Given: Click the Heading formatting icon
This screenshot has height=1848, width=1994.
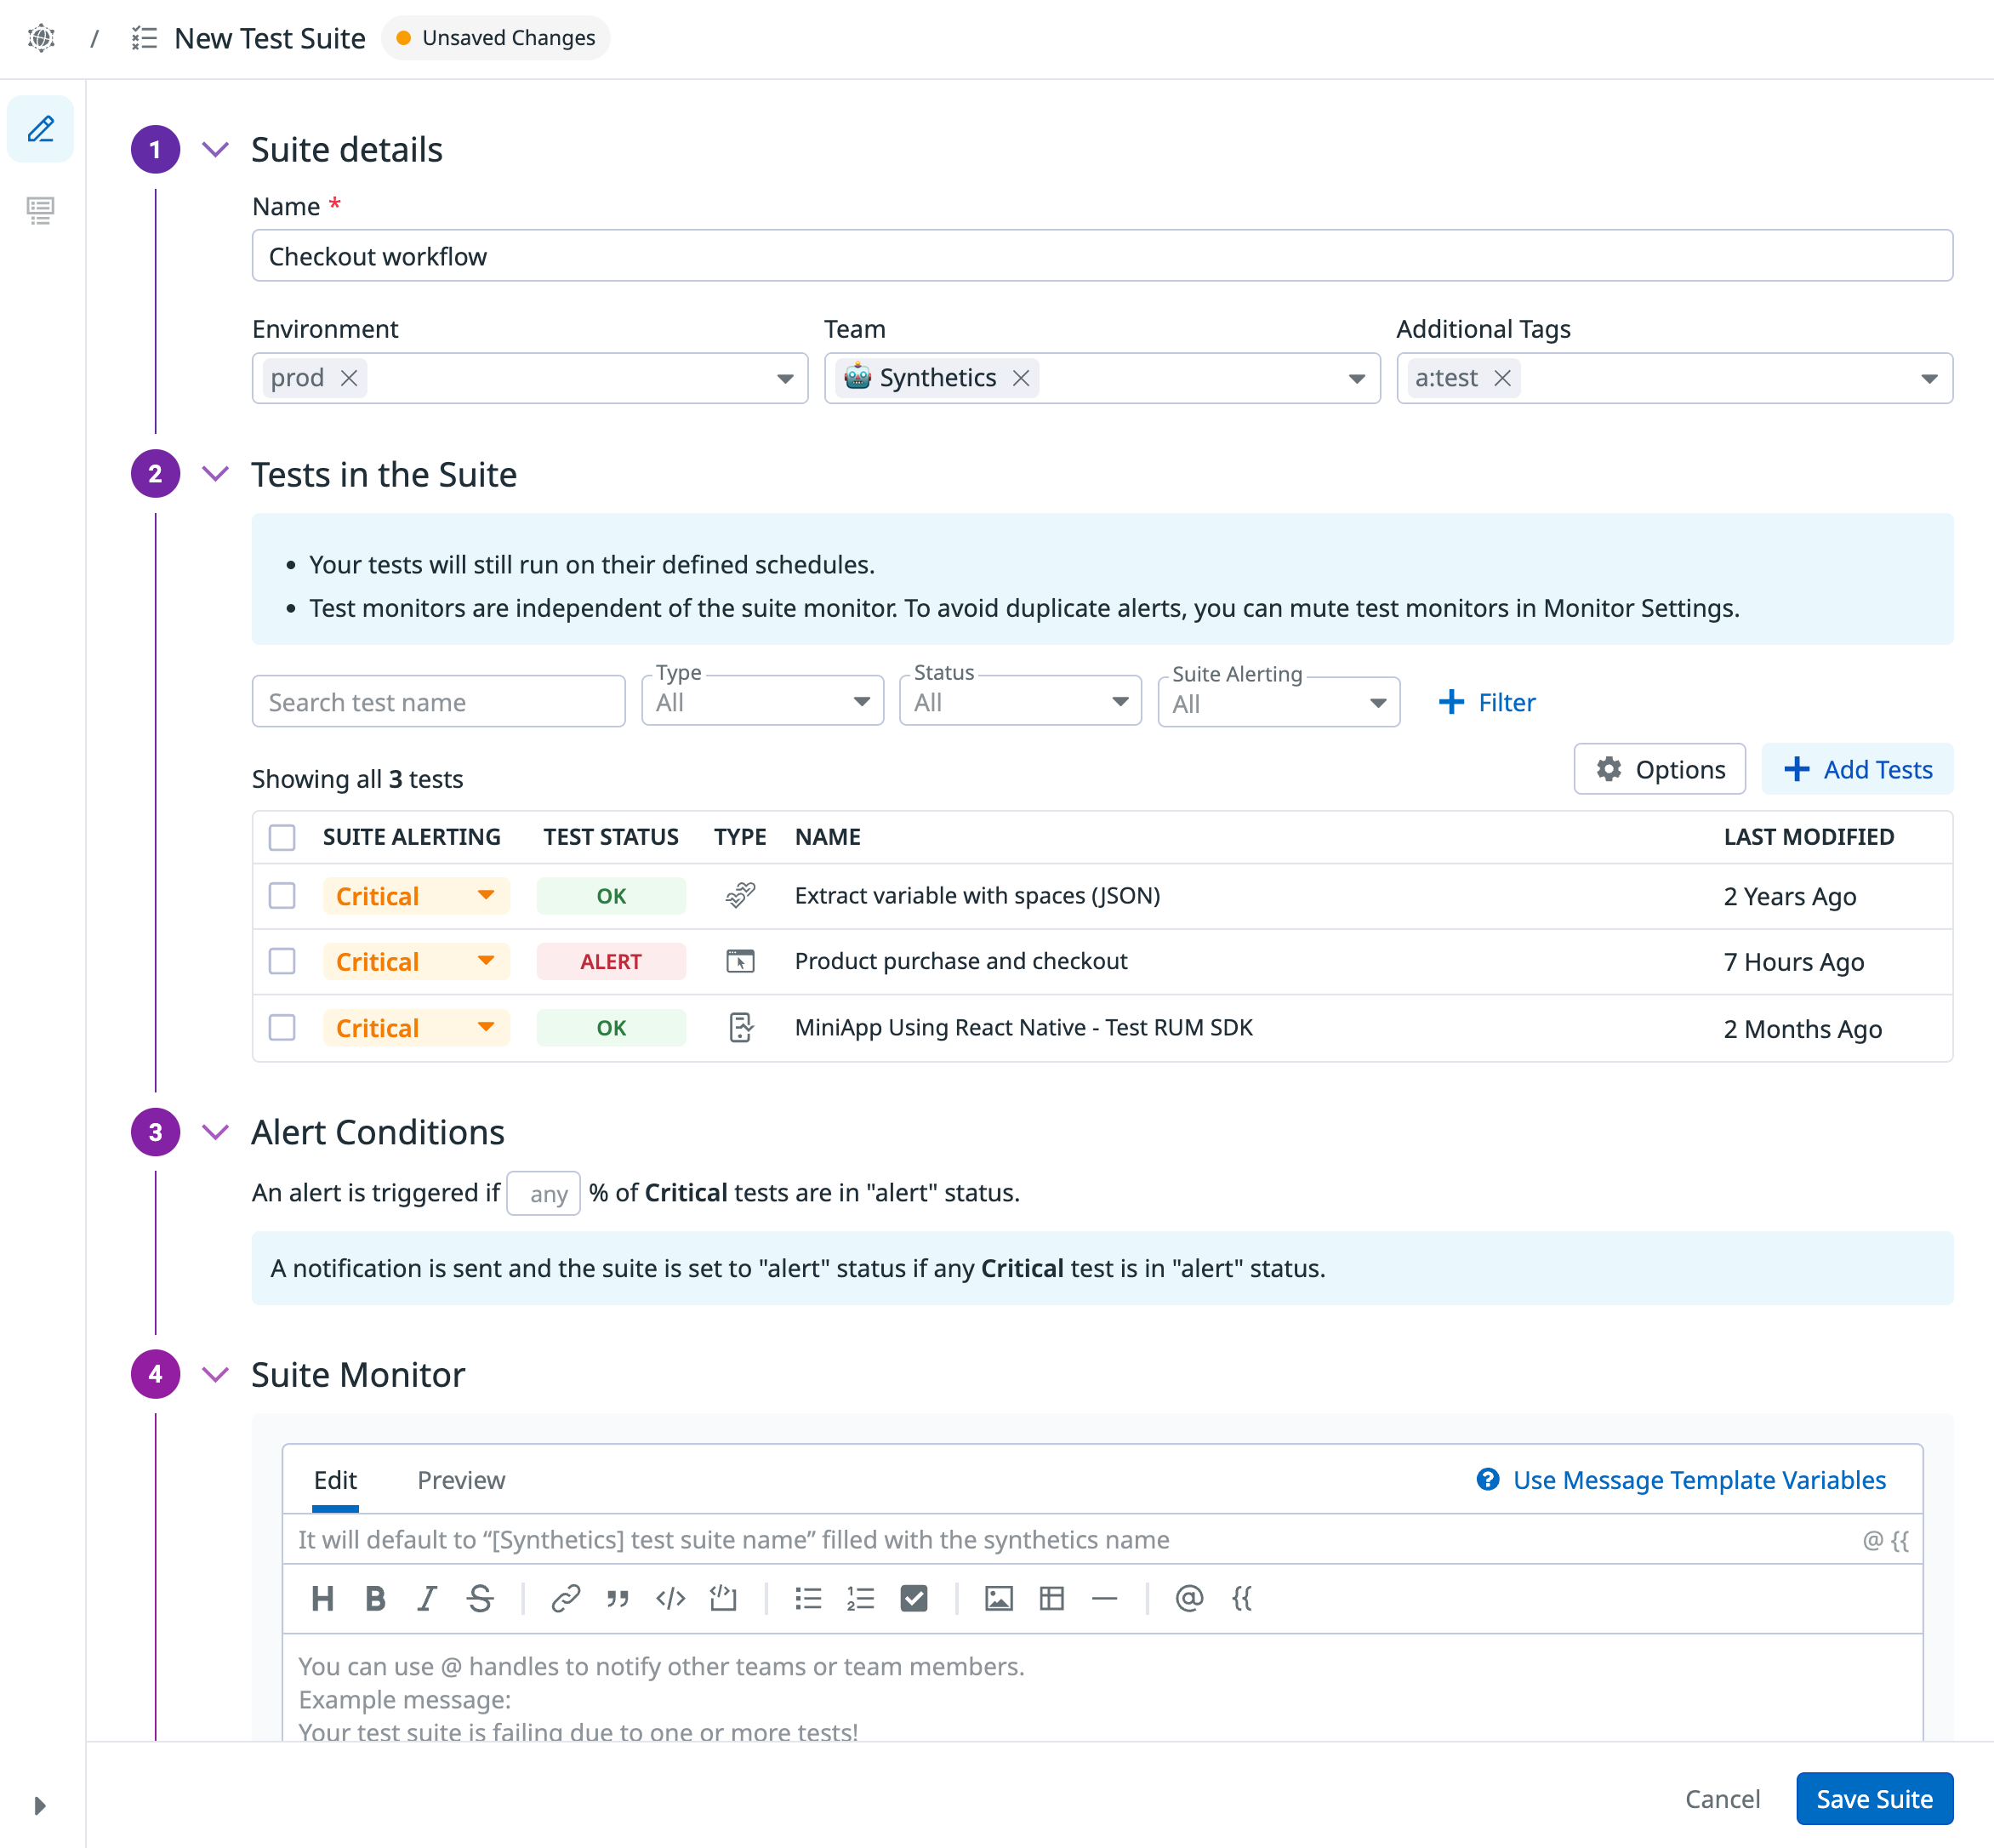Looking at the screenshot, I should pos(322,1598).
